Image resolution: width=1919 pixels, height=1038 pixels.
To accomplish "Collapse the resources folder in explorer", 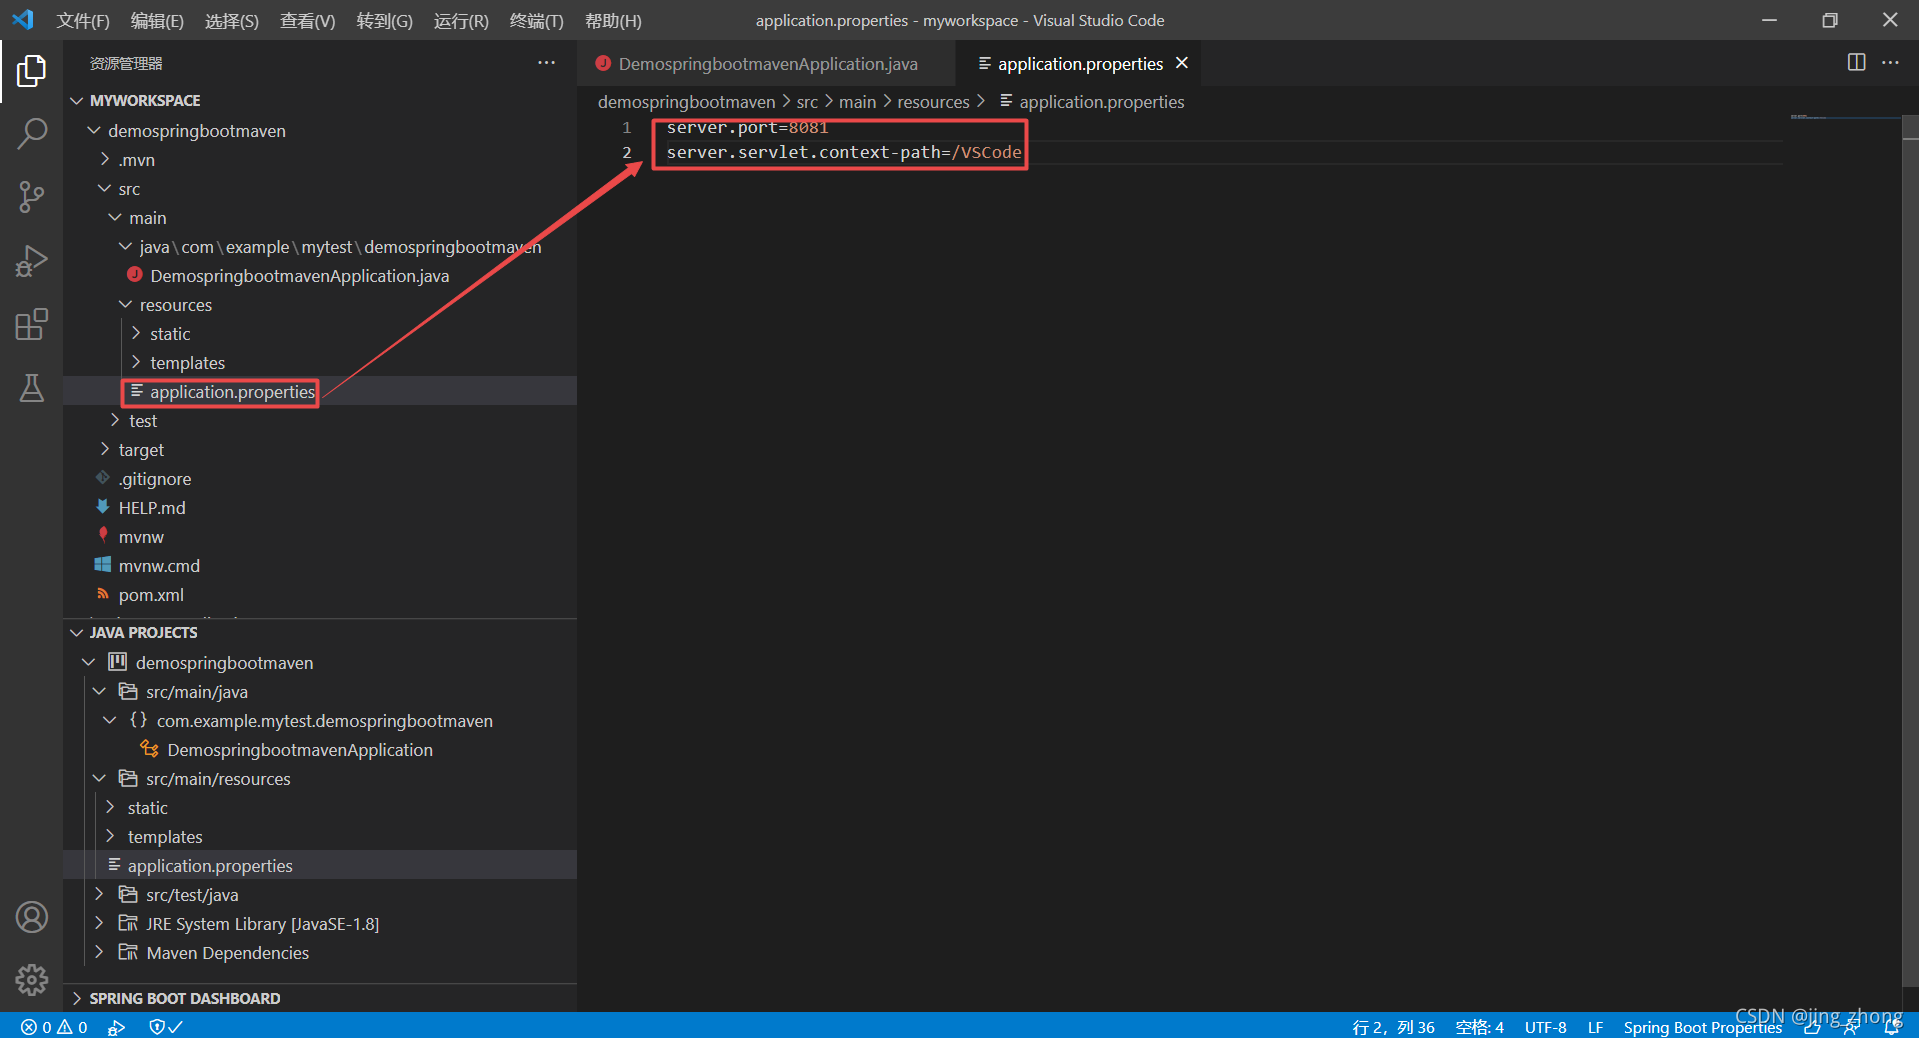I will (175, 305).
